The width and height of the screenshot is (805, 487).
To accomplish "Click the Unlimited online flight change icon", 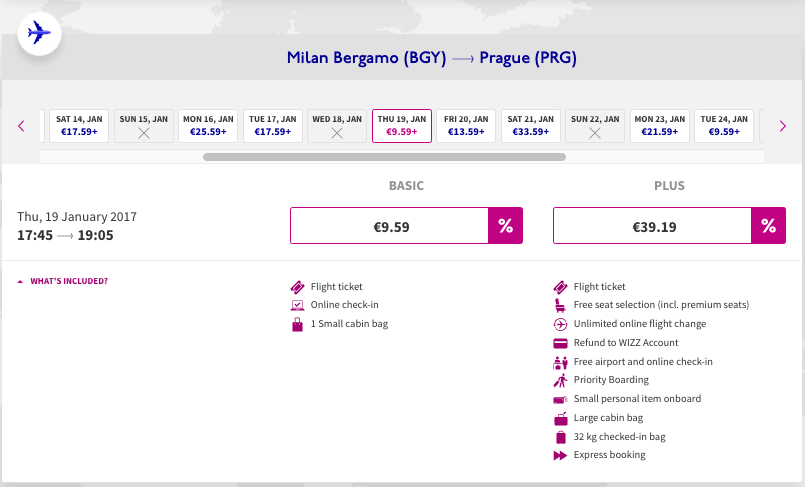I will [x=561, y=324].
